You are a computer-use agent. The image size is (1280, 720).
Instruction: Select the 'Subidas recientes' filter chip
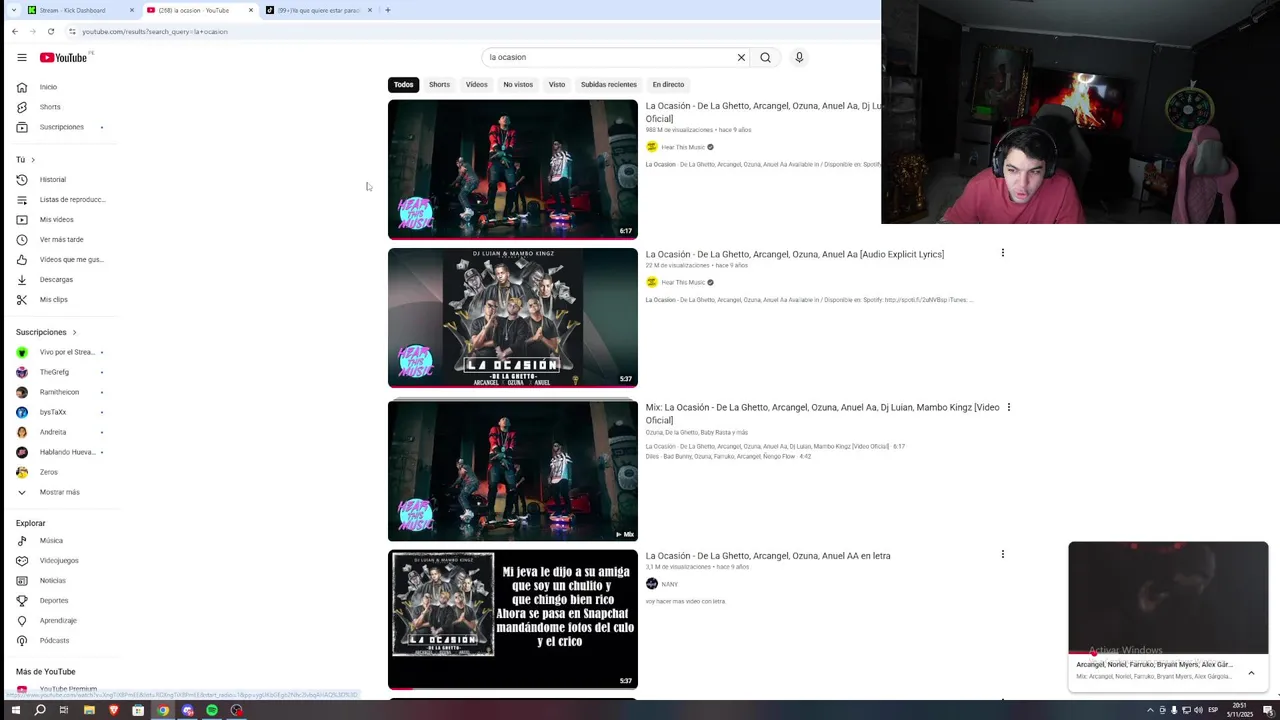tap(609, 84)
